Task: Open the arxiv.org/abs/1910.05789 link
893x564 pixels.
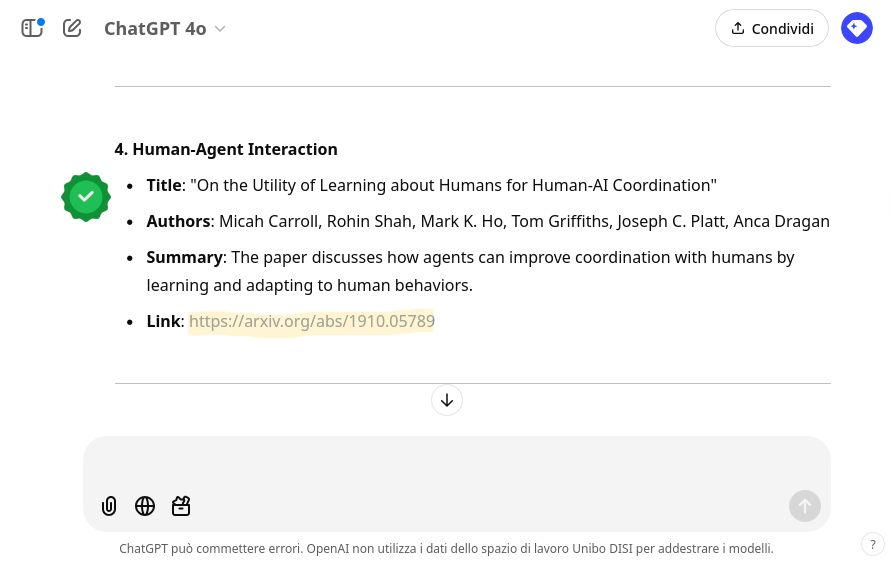Action: [312, 321]
